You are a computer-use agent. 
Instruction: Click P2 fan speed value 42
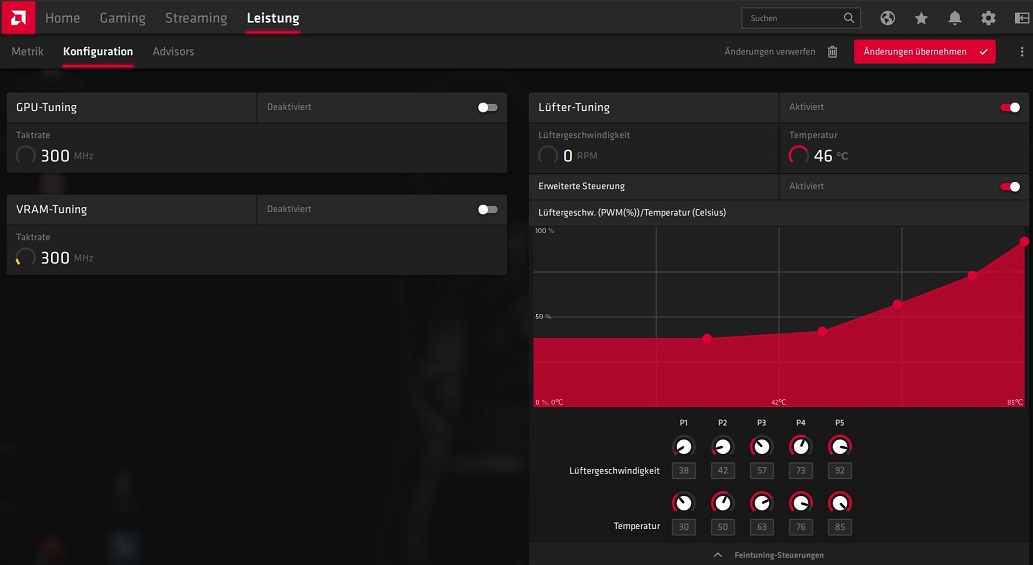723,471
